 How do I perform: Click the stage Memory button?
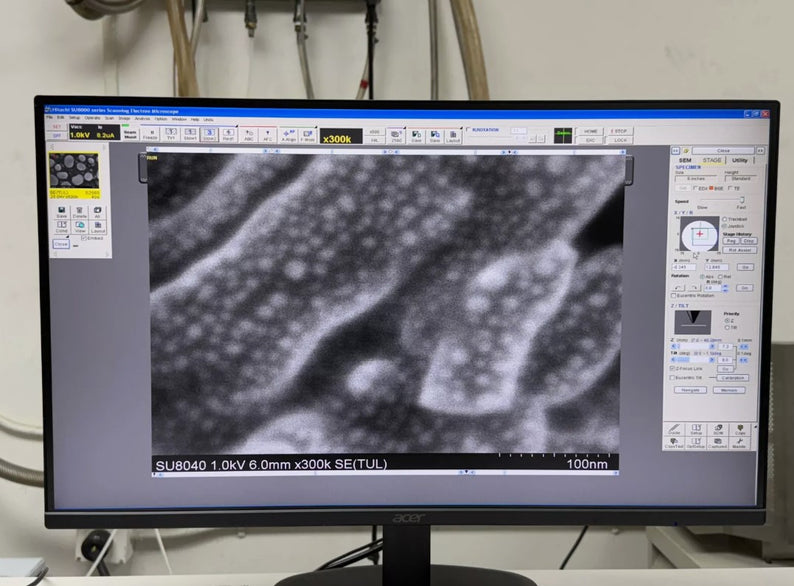click(729, 390)
